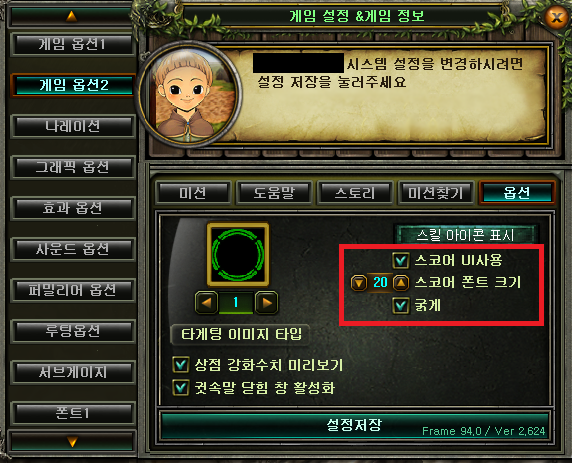Toggle 귓속말 닫힘 창 활성화 checkbox
This screenshot has height=463, width=572.
coord(181,388)
